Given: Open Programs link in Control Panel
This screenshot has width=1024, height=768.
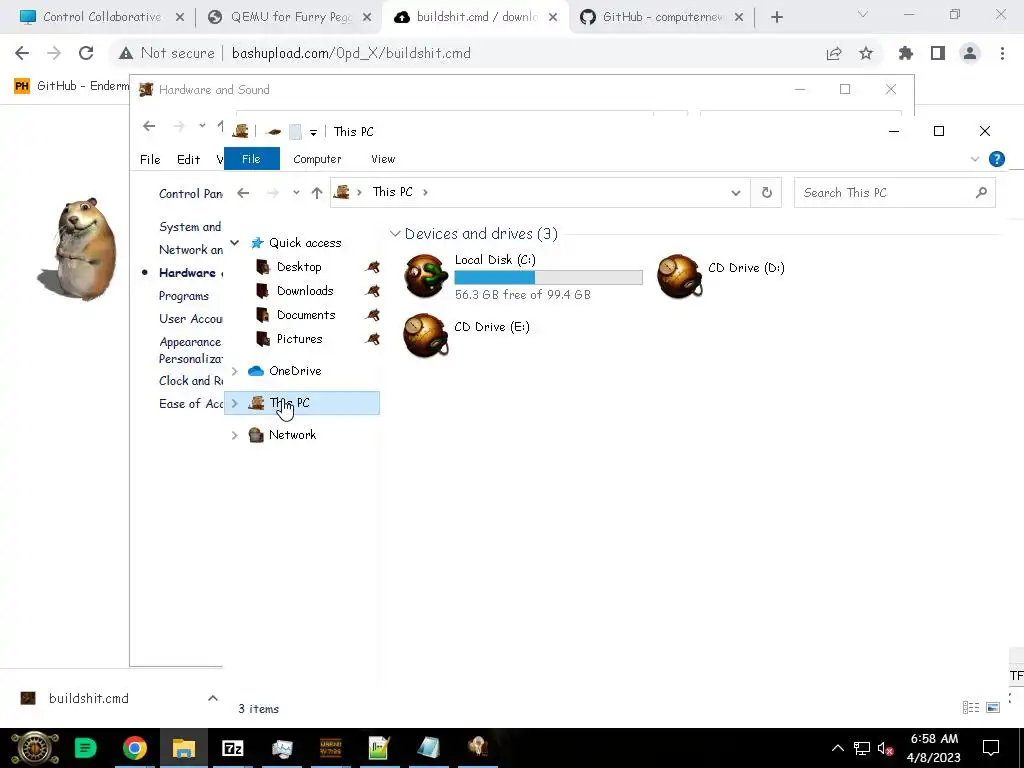Looking at the screenshot, I should (184, 296).
